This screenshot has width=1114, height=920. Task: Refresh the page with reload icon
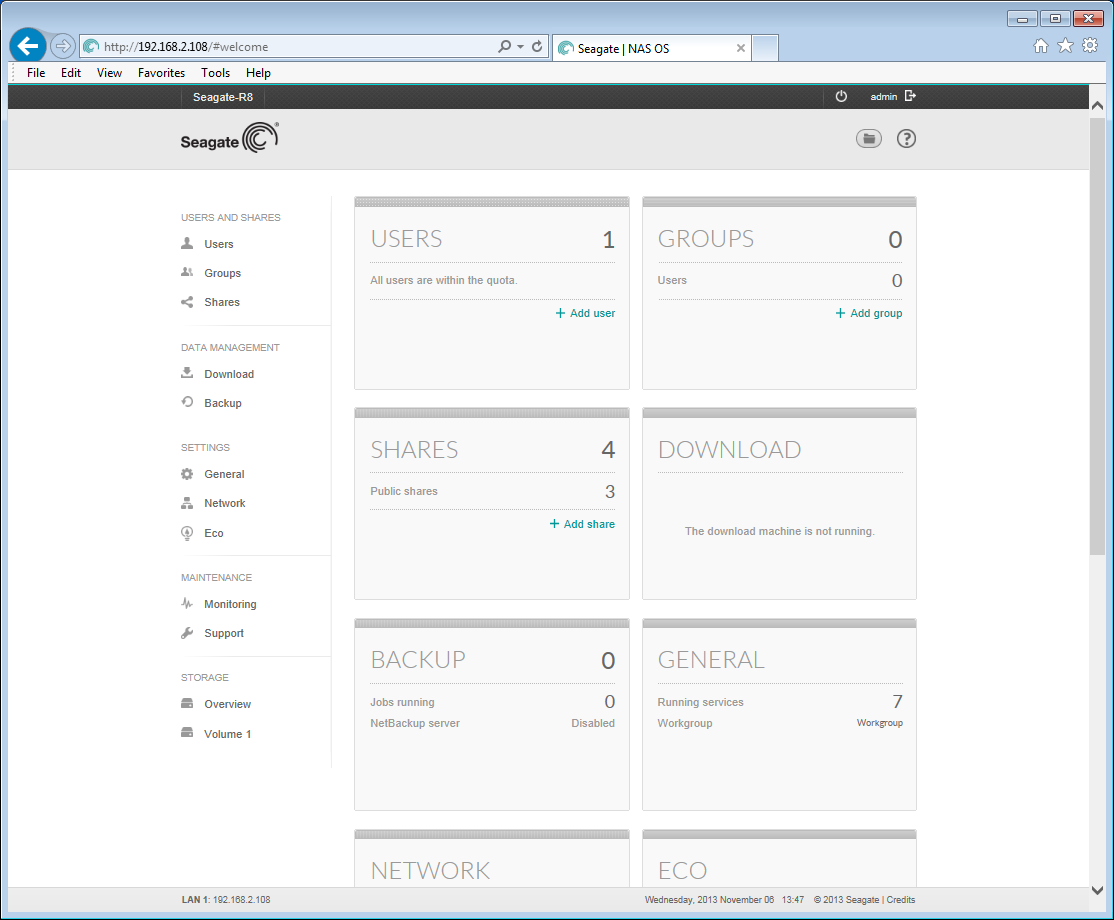click(x=537, y=46)
